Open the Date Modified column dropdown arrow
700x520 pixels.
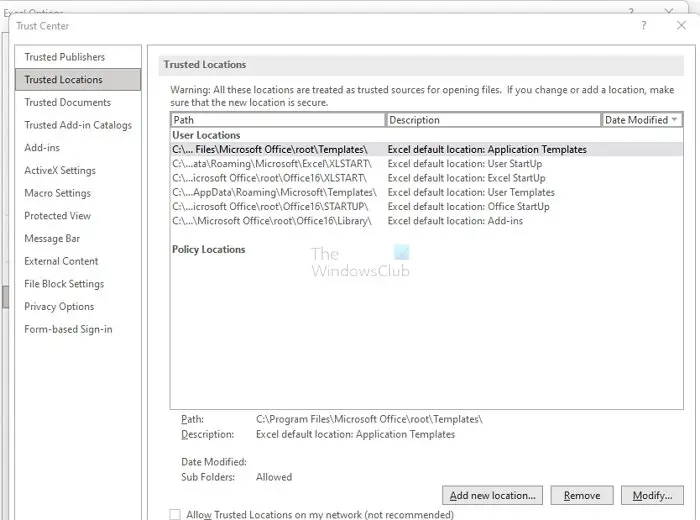[x=674, y=120]
